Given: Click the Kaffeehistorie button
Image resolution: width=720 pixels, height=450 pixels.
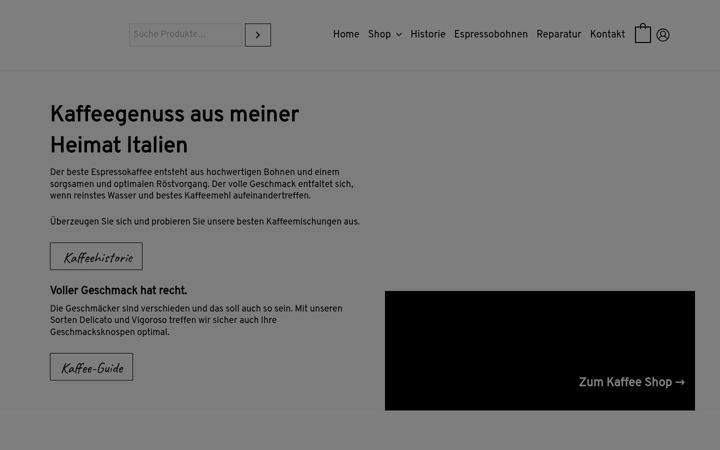Looking at the screenshot, I should (96, 256).
